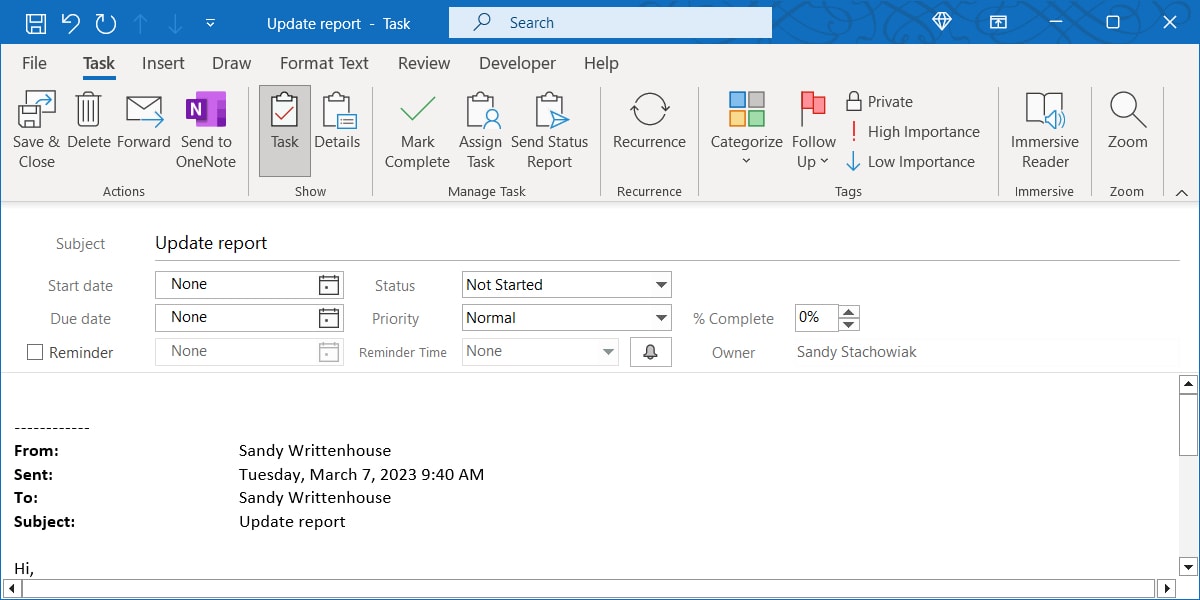Screen dimensions: 1200x600
Task: Open the Send Status Report tool
Action: click(x=550, y=128)
